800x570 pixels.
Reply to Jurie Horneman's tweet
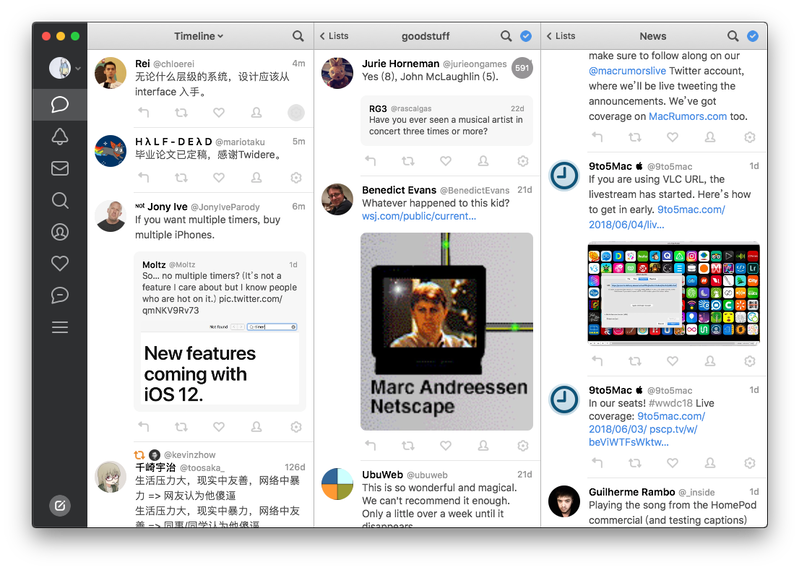[x=370, y=161]
